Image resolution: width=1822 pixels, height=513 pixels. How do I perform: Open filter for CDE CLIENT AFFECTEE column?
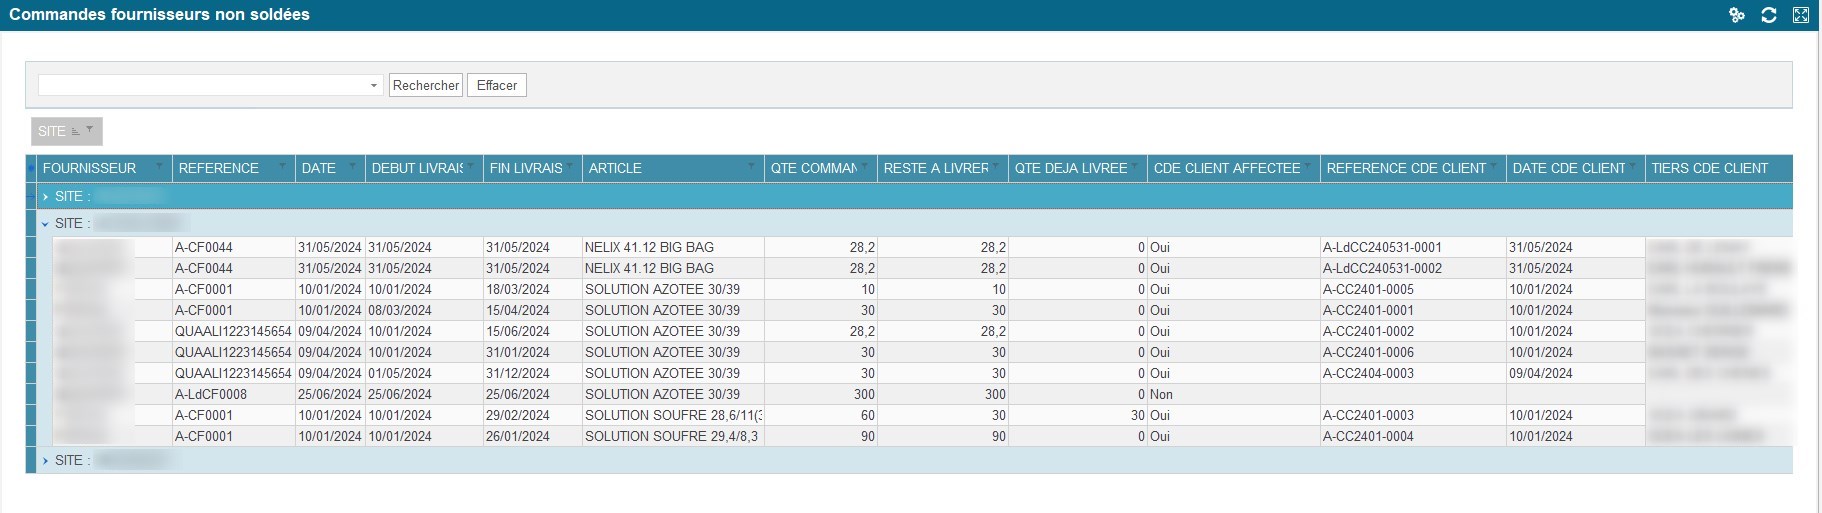[x=1308, y=166]
